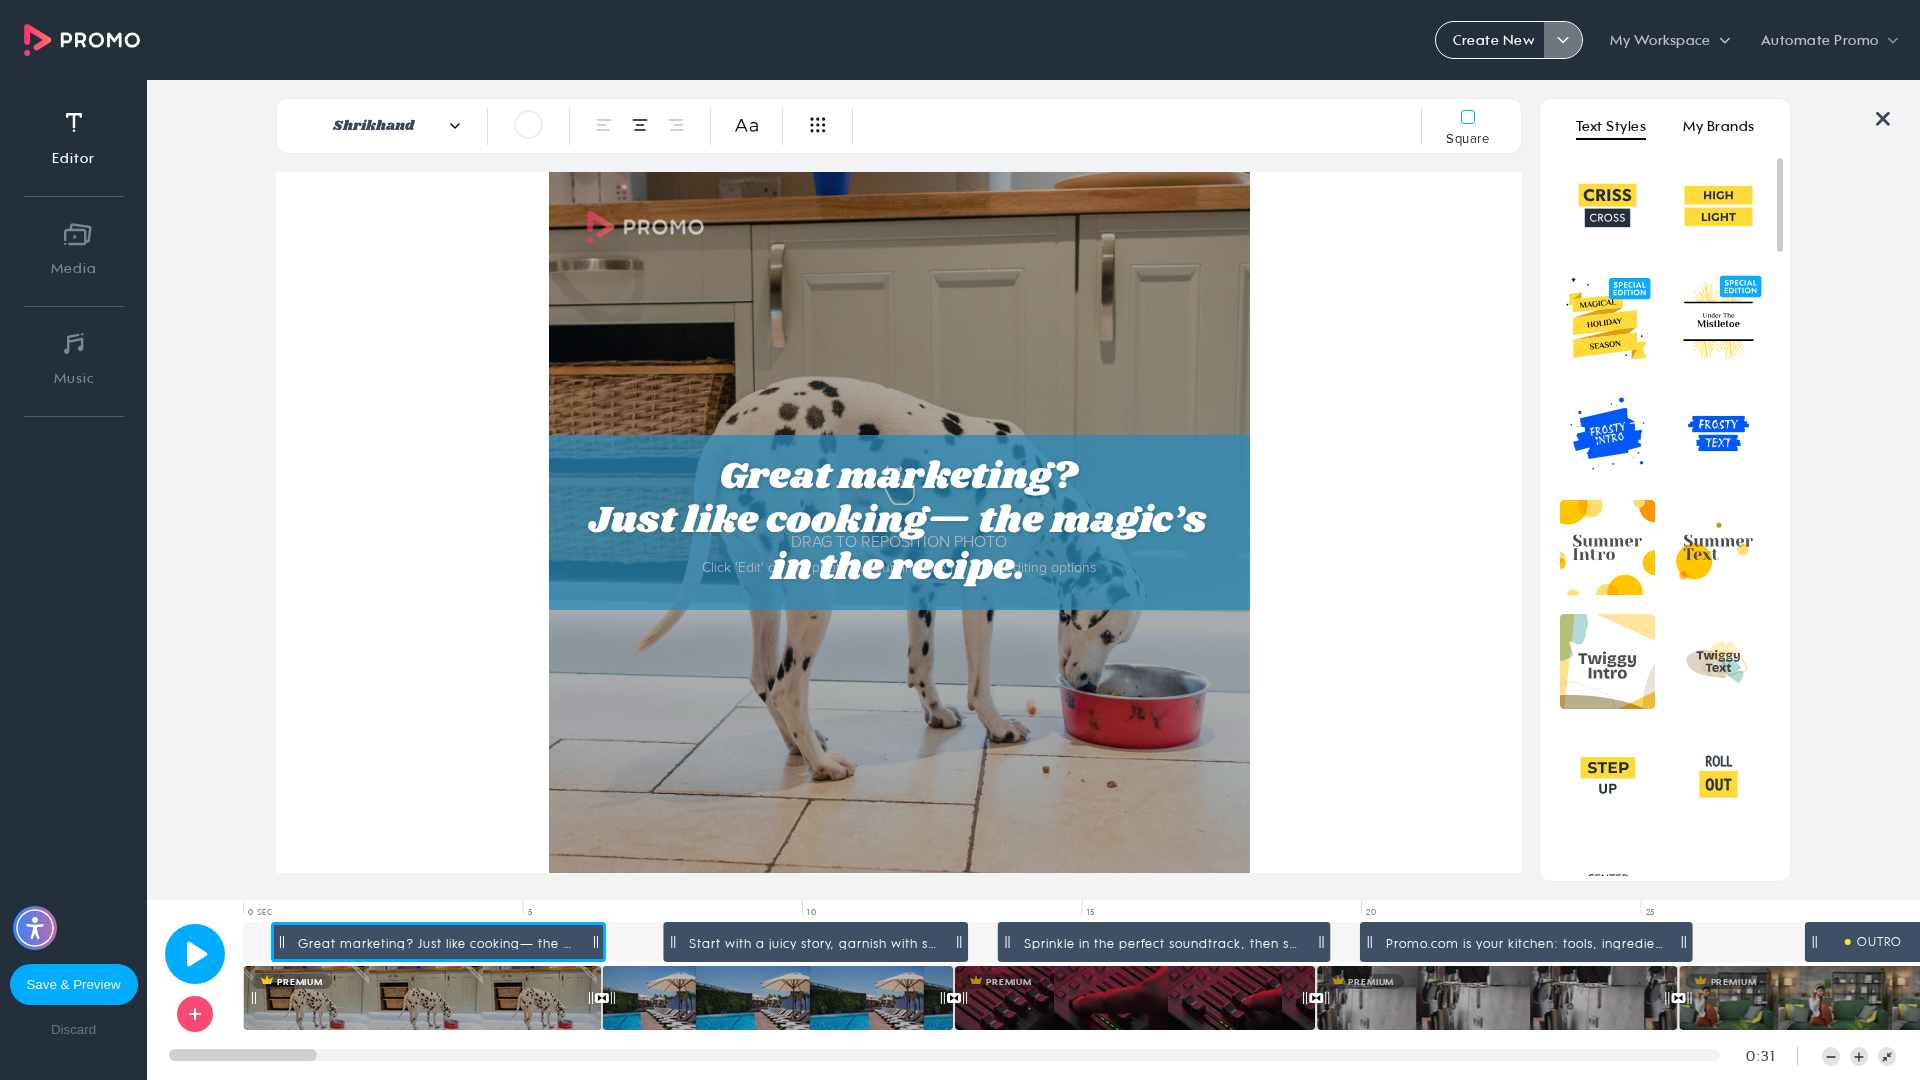
Task: Select the green sofa video clip
Action: click(x=1799, y=998)
